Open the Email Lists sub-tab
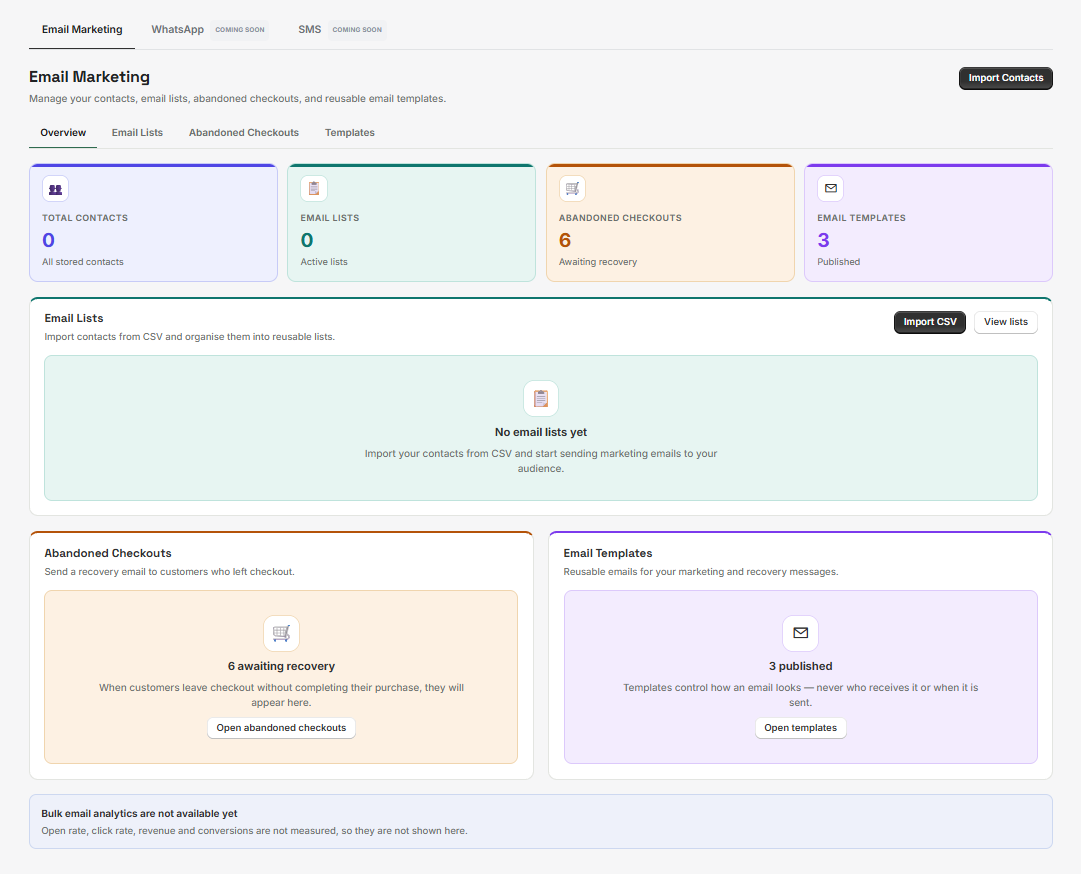Image resolution: width=1081 pixels, height=879 pixels. pyautogui.click(x=137, y=133)
